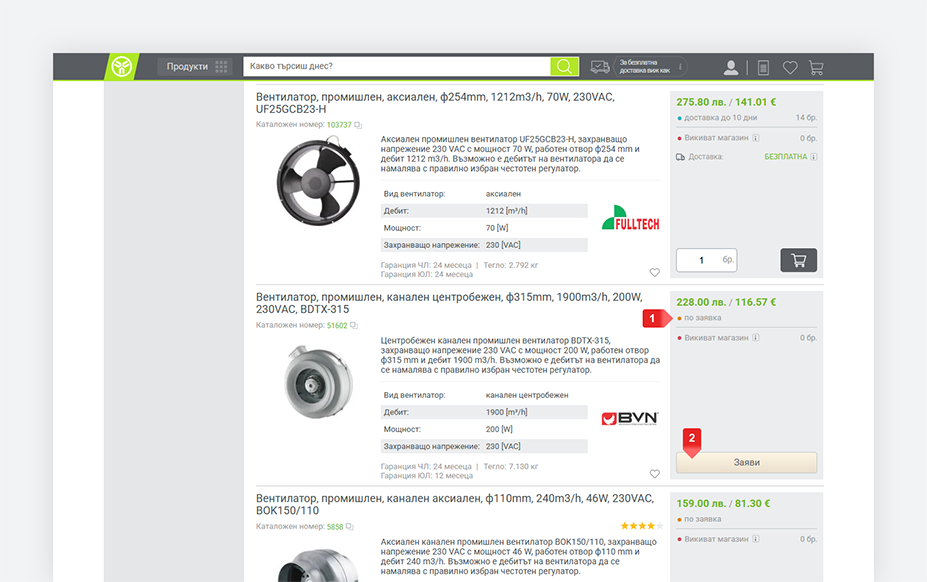Open the wishlist heart in header

(790, 68)
